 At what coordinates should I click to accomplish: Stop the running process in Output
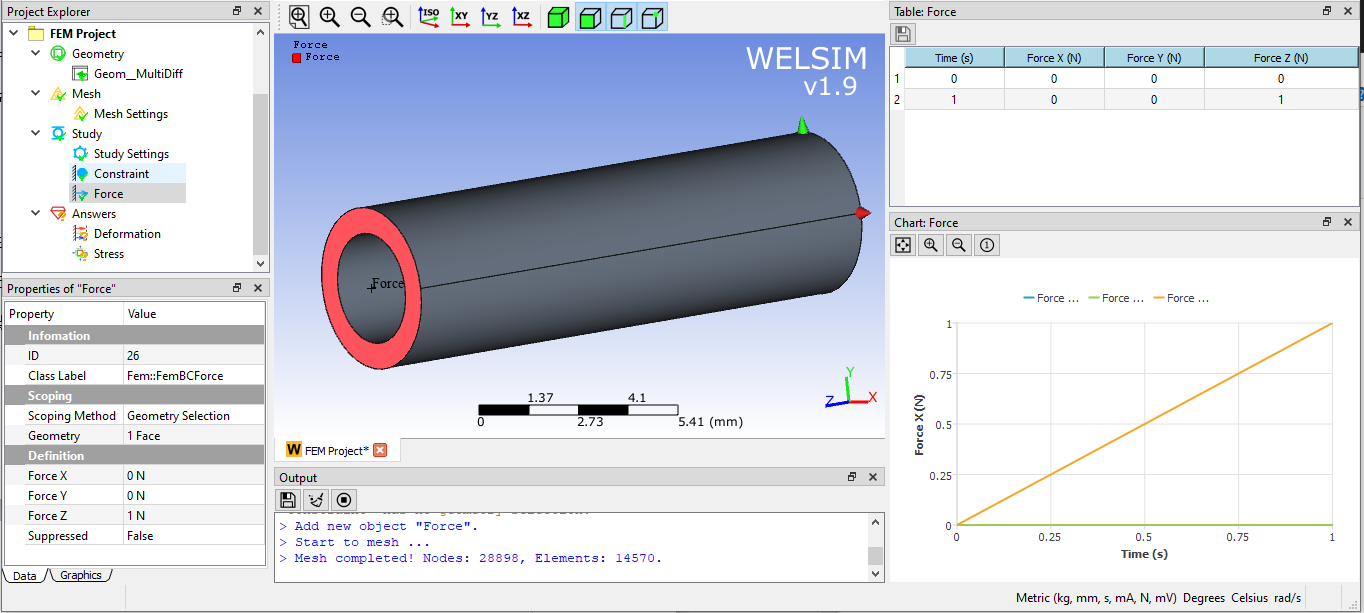point(344,500)
